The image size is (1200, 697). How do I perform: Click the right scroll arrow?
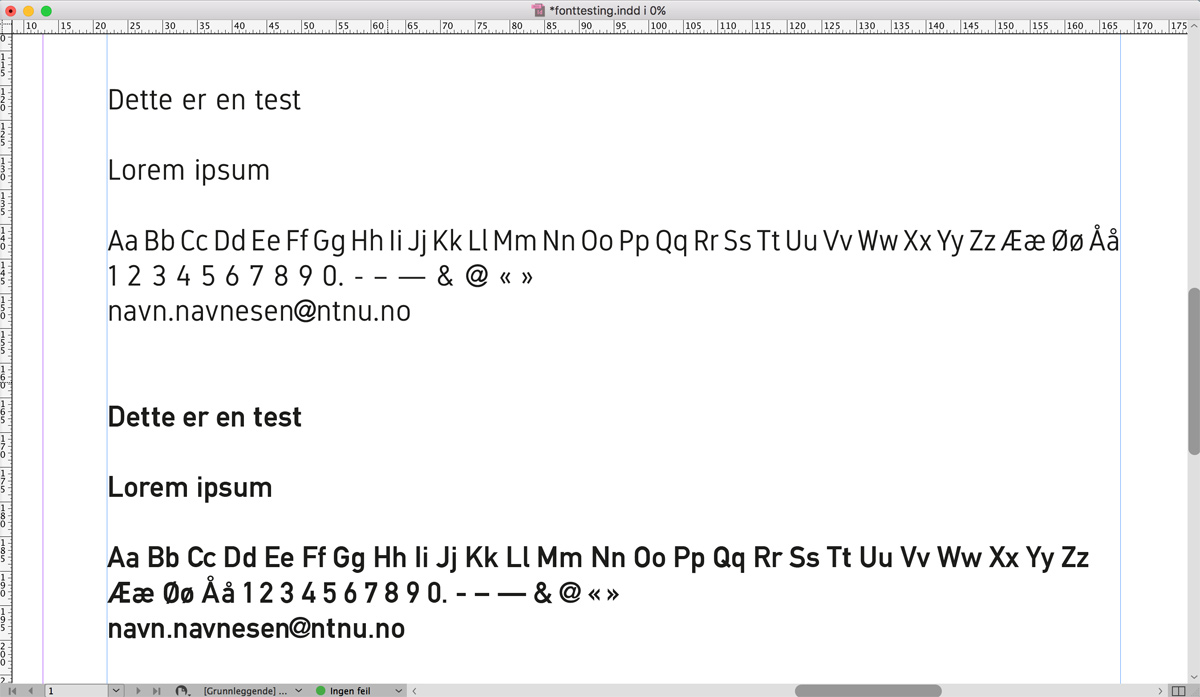point(1159,691)
